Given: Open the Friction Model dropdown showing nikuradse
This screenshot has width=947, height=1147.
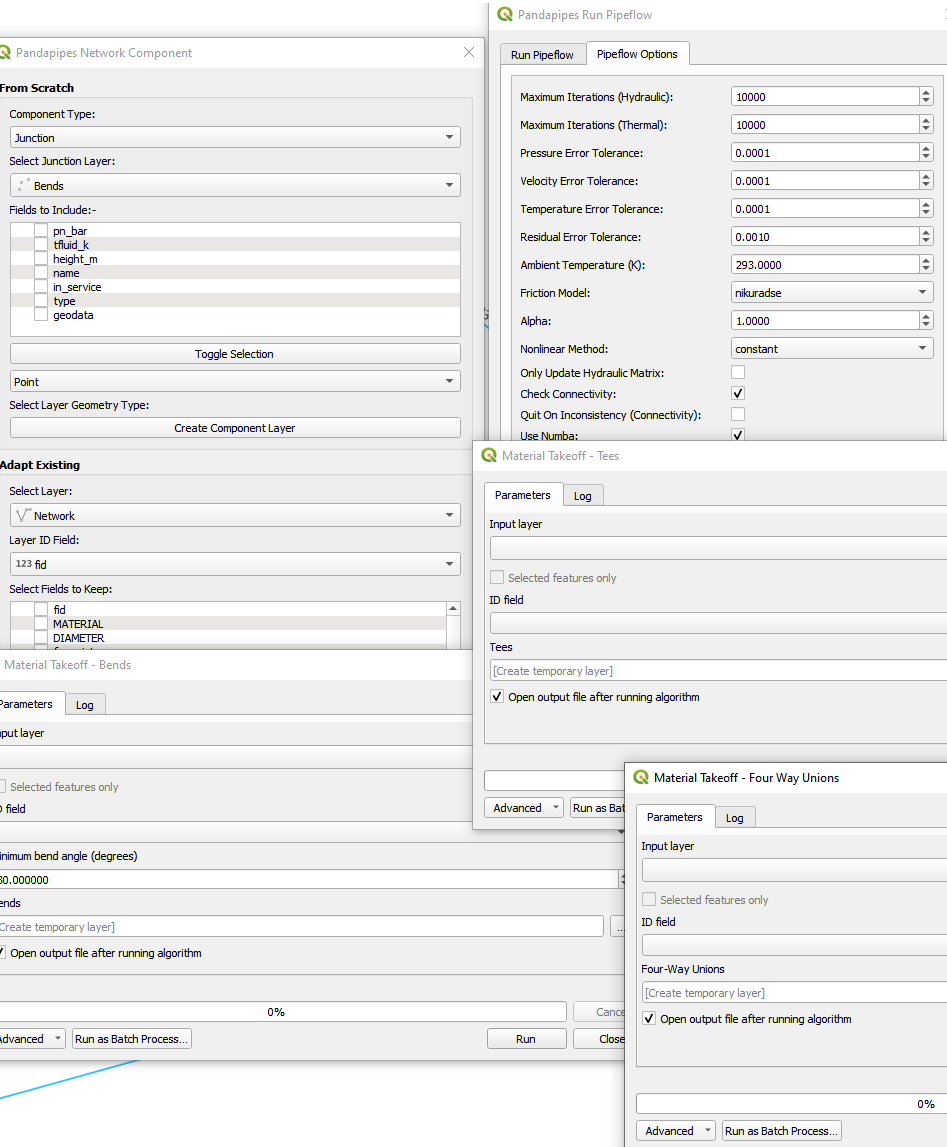Looking at the screenshot, I should tap(832, 293).
